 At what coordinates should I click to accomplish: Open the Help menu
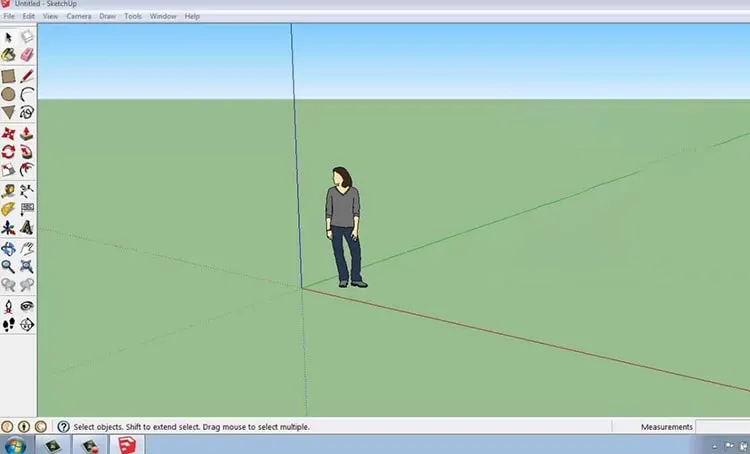(192, 16)
